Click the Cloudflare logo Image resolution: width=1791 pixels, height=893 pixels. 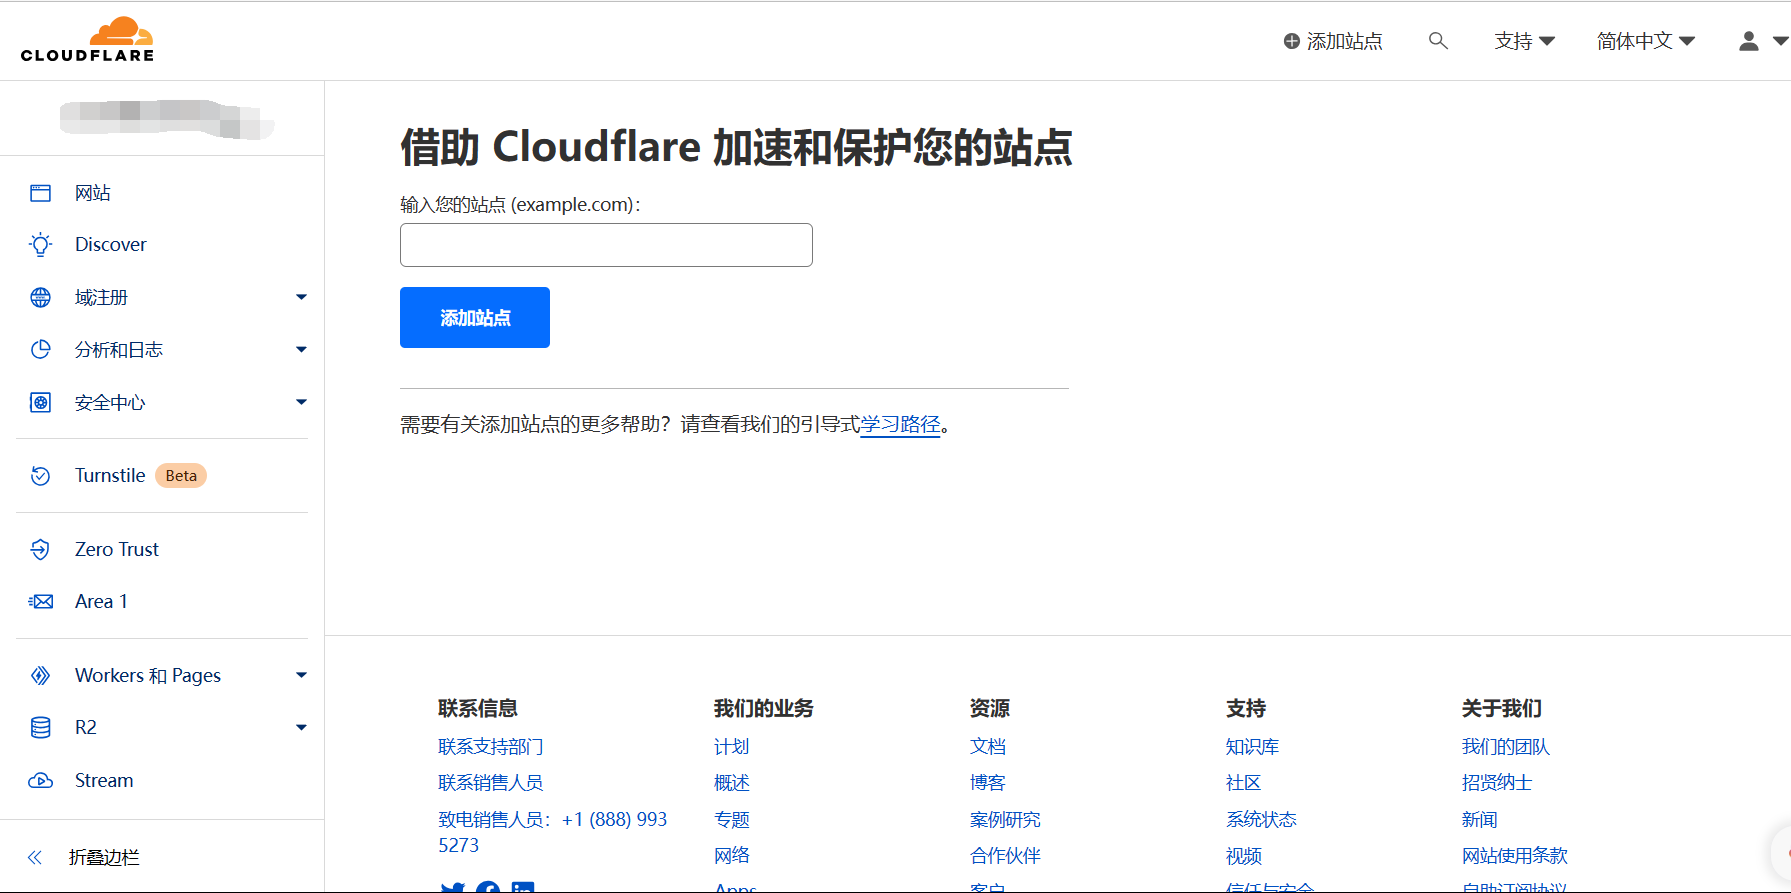coord(88,40)
